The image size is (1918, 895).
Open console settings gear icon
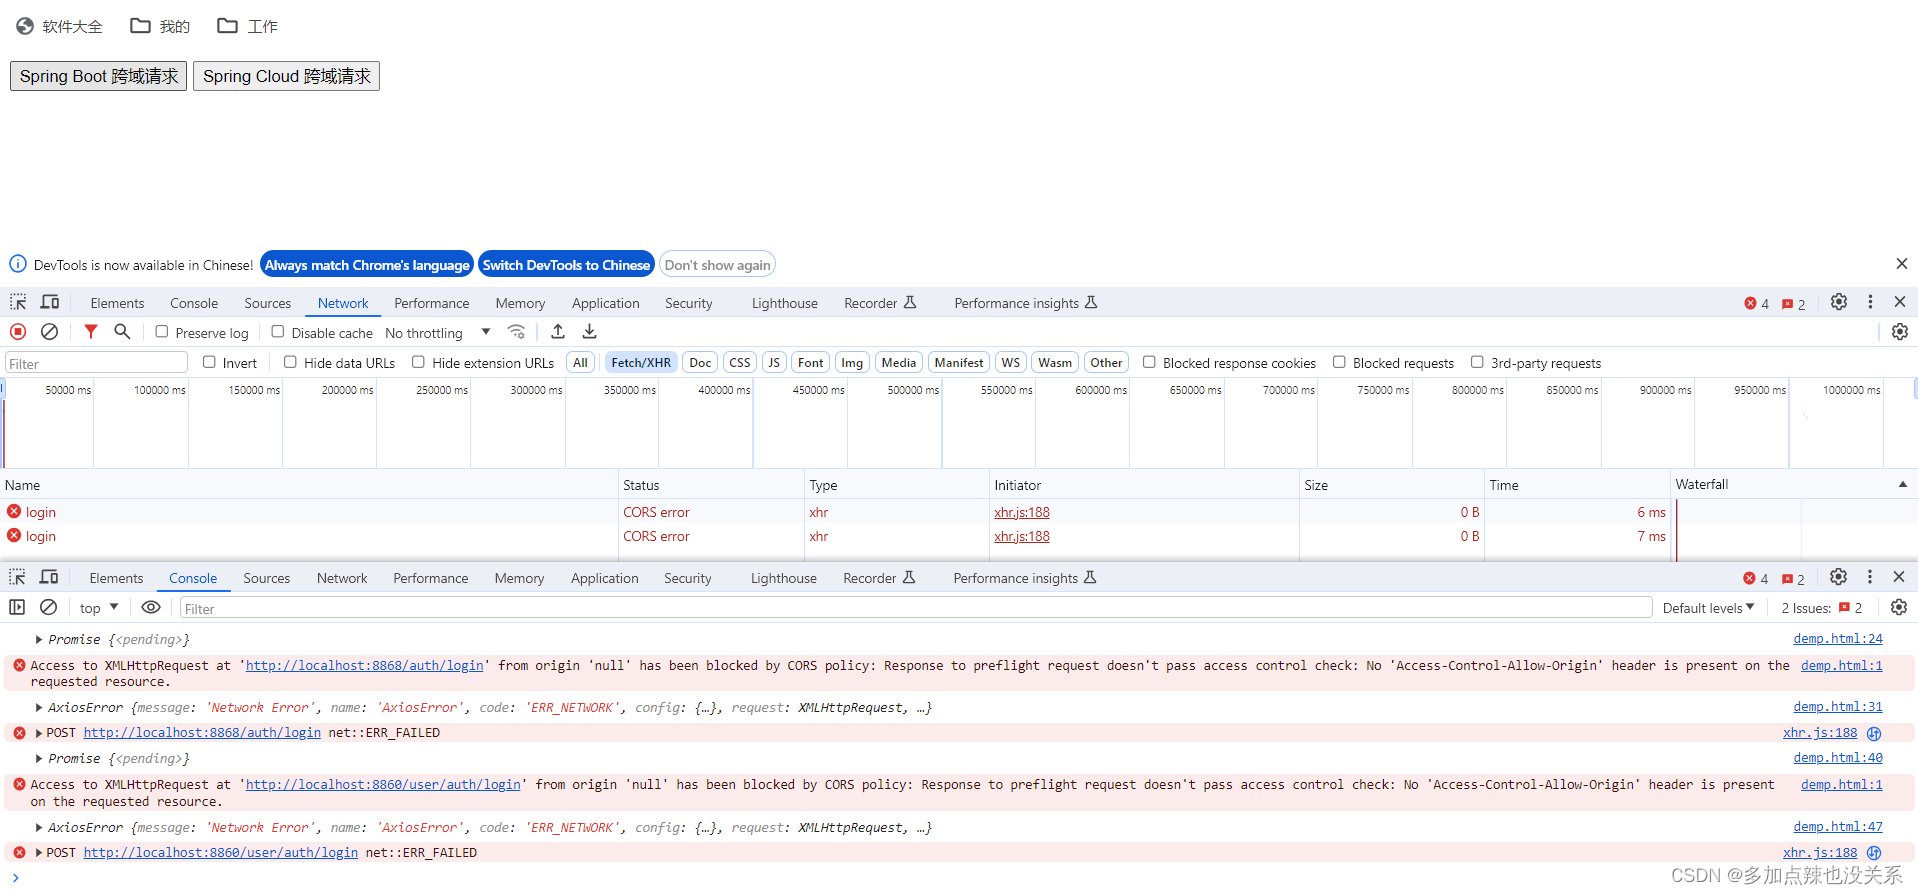pyautogui.click(x=1898, y=607)
